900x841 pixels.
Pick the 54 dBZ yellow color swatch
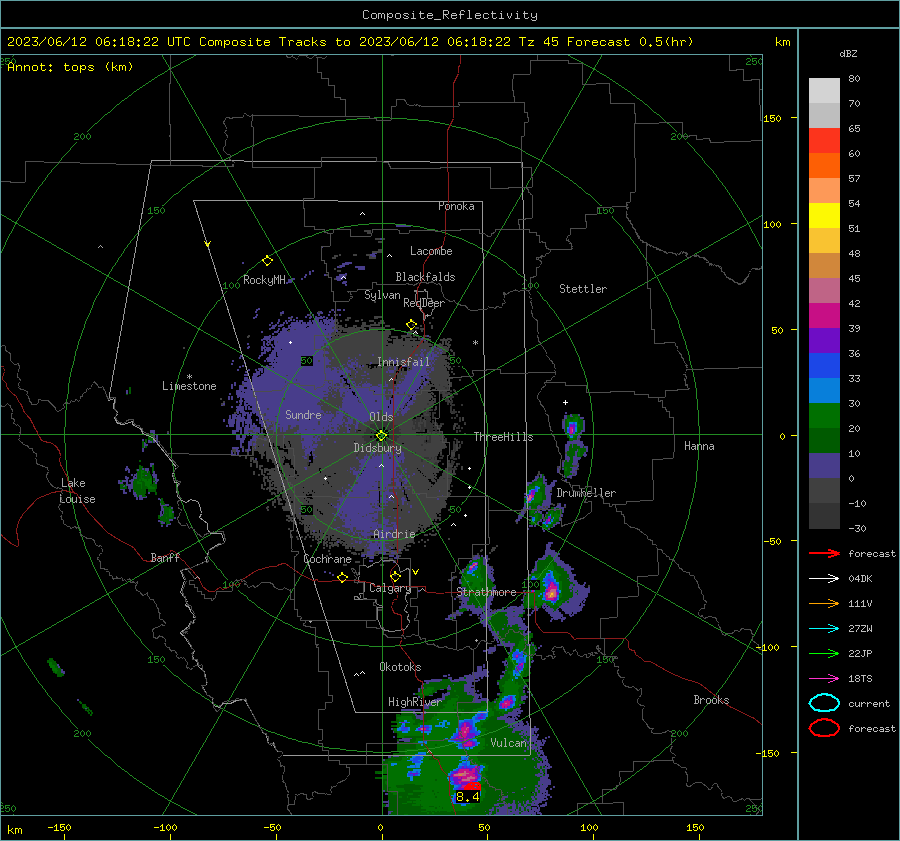point(824,215)
